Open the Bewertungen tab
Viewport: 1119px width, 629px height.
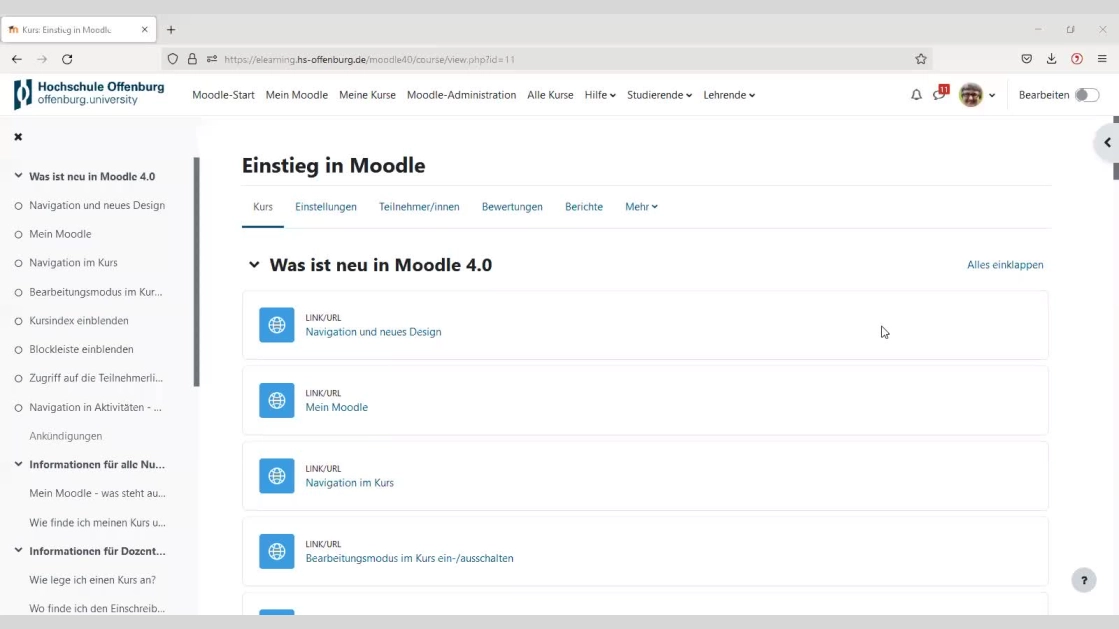(512, 207)
